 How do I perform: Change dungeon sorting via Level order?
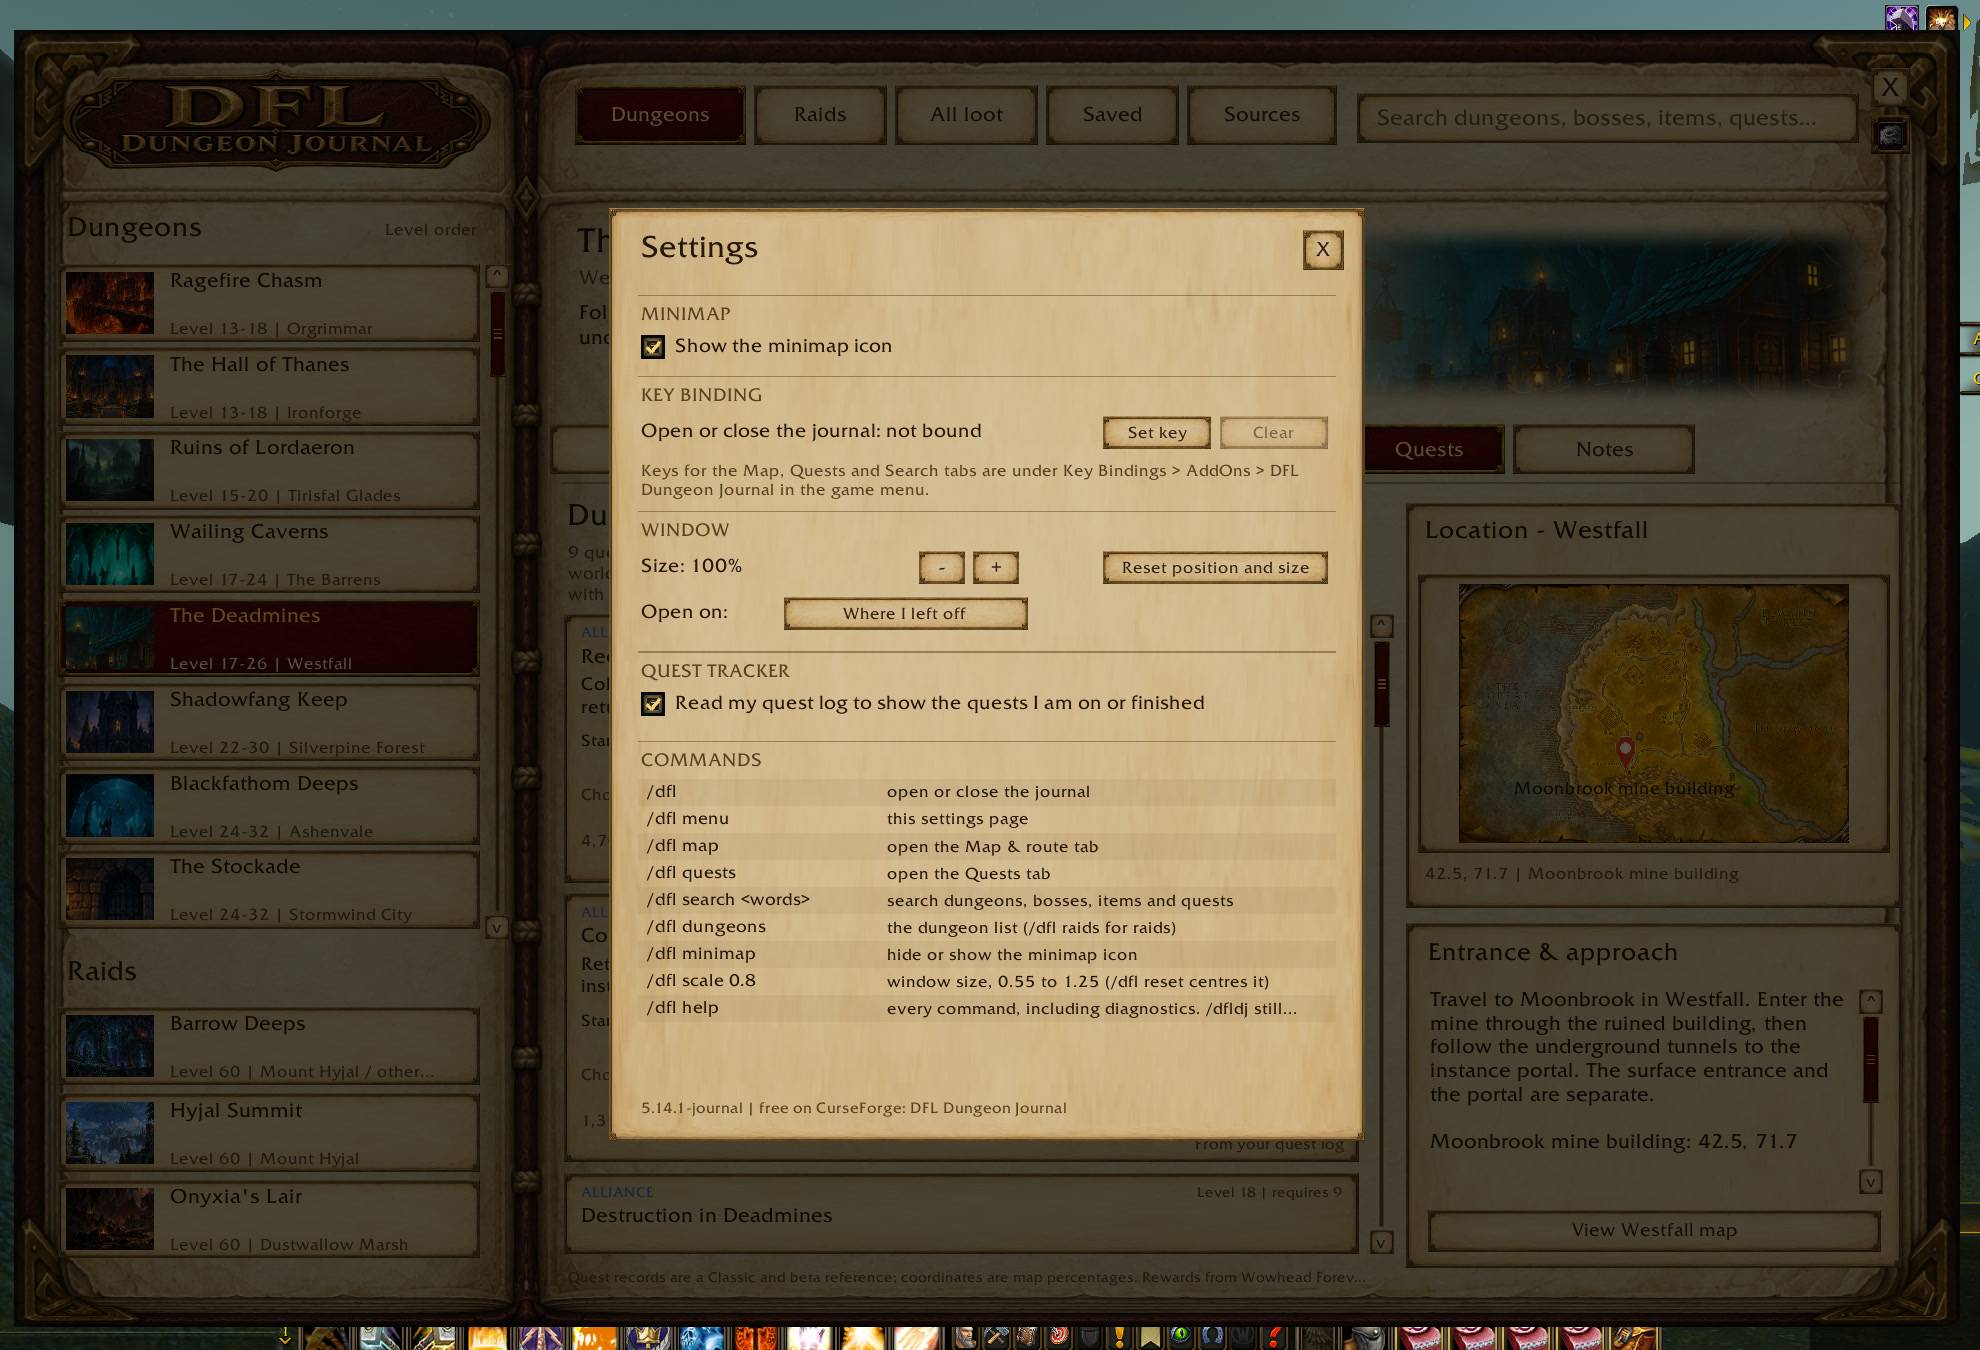point(430,229)
